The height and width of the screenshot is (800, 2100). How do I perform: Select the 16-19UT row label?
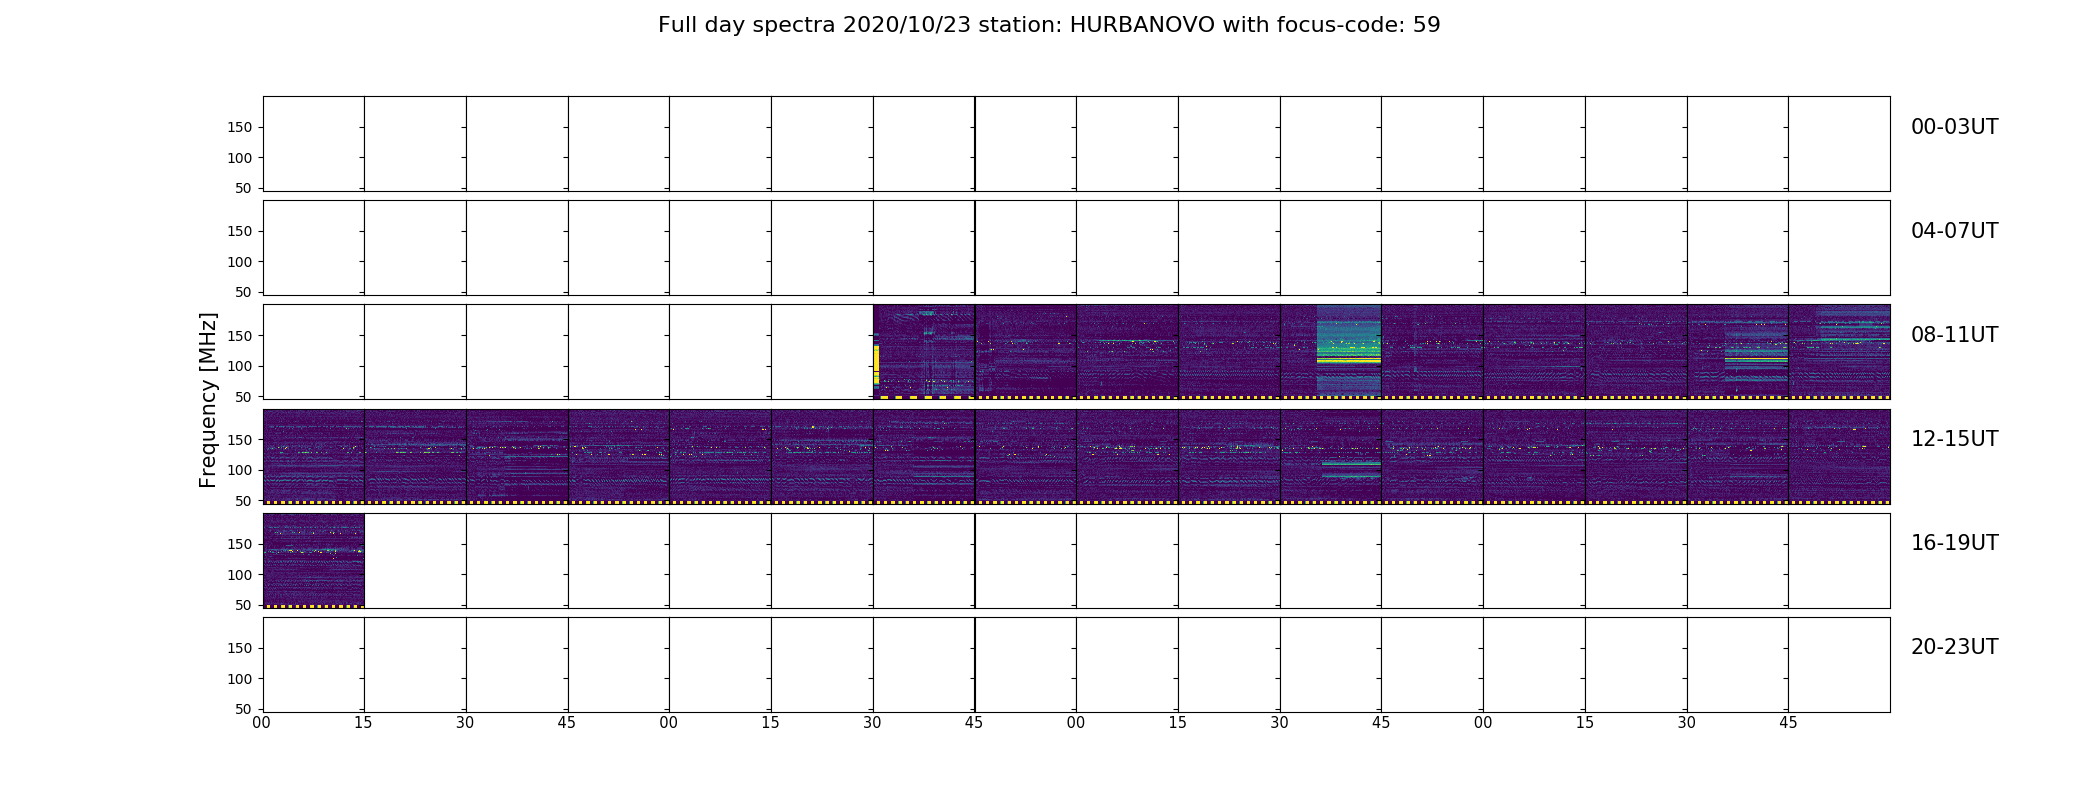[1954, 543]
